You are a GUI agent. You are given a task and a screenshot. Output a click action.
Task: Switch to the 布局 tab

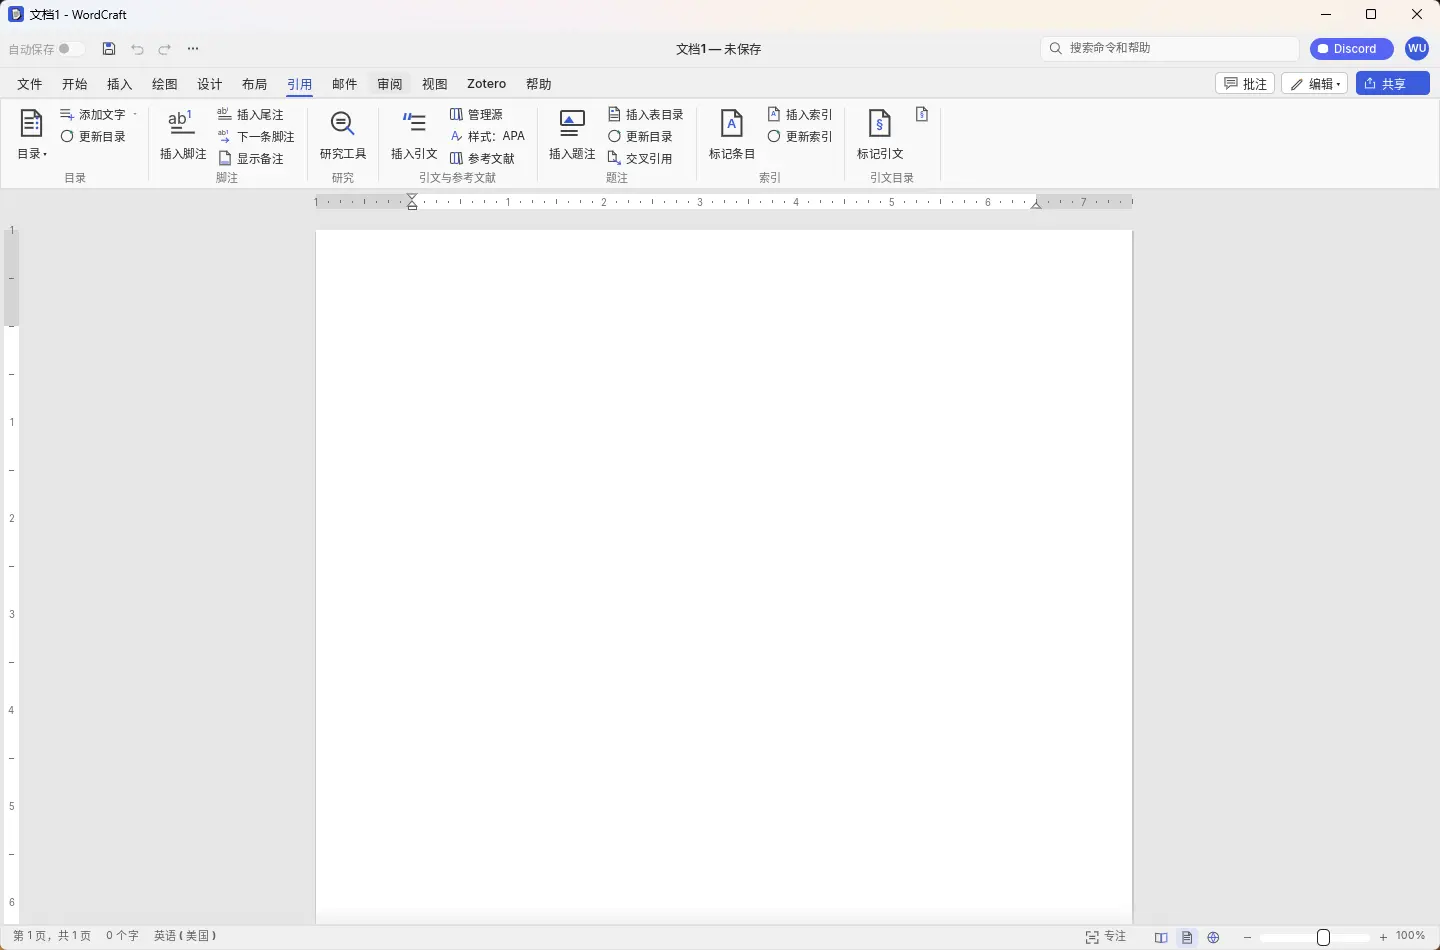255,84
